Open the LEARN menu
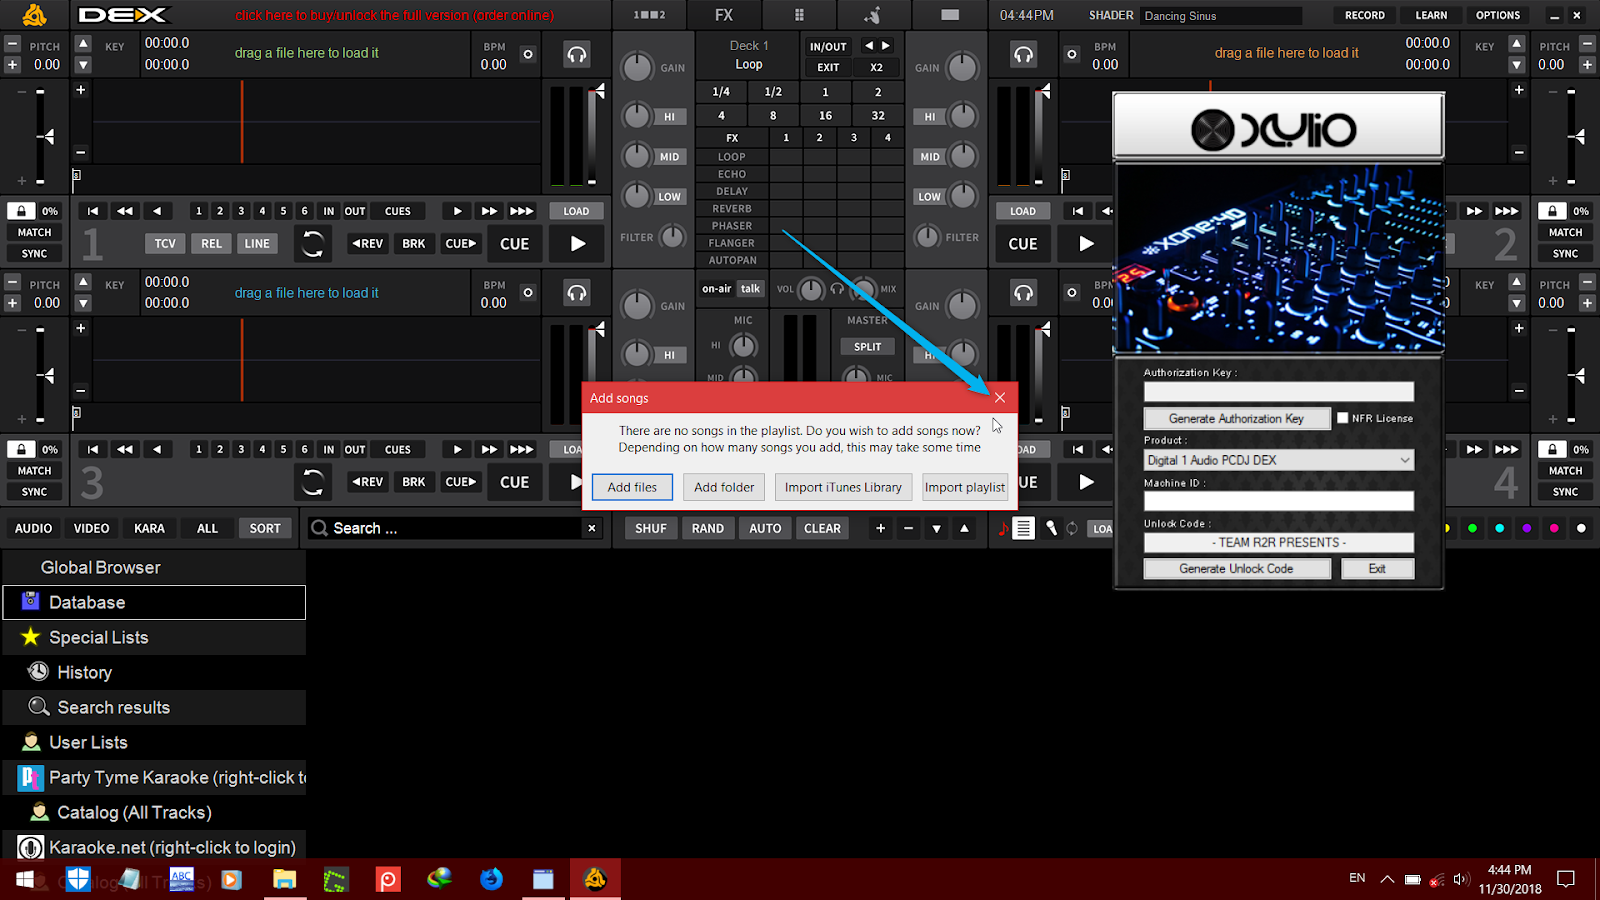Image resolution: width=1600 pixels, height=900 pixels. [1431, 15]
